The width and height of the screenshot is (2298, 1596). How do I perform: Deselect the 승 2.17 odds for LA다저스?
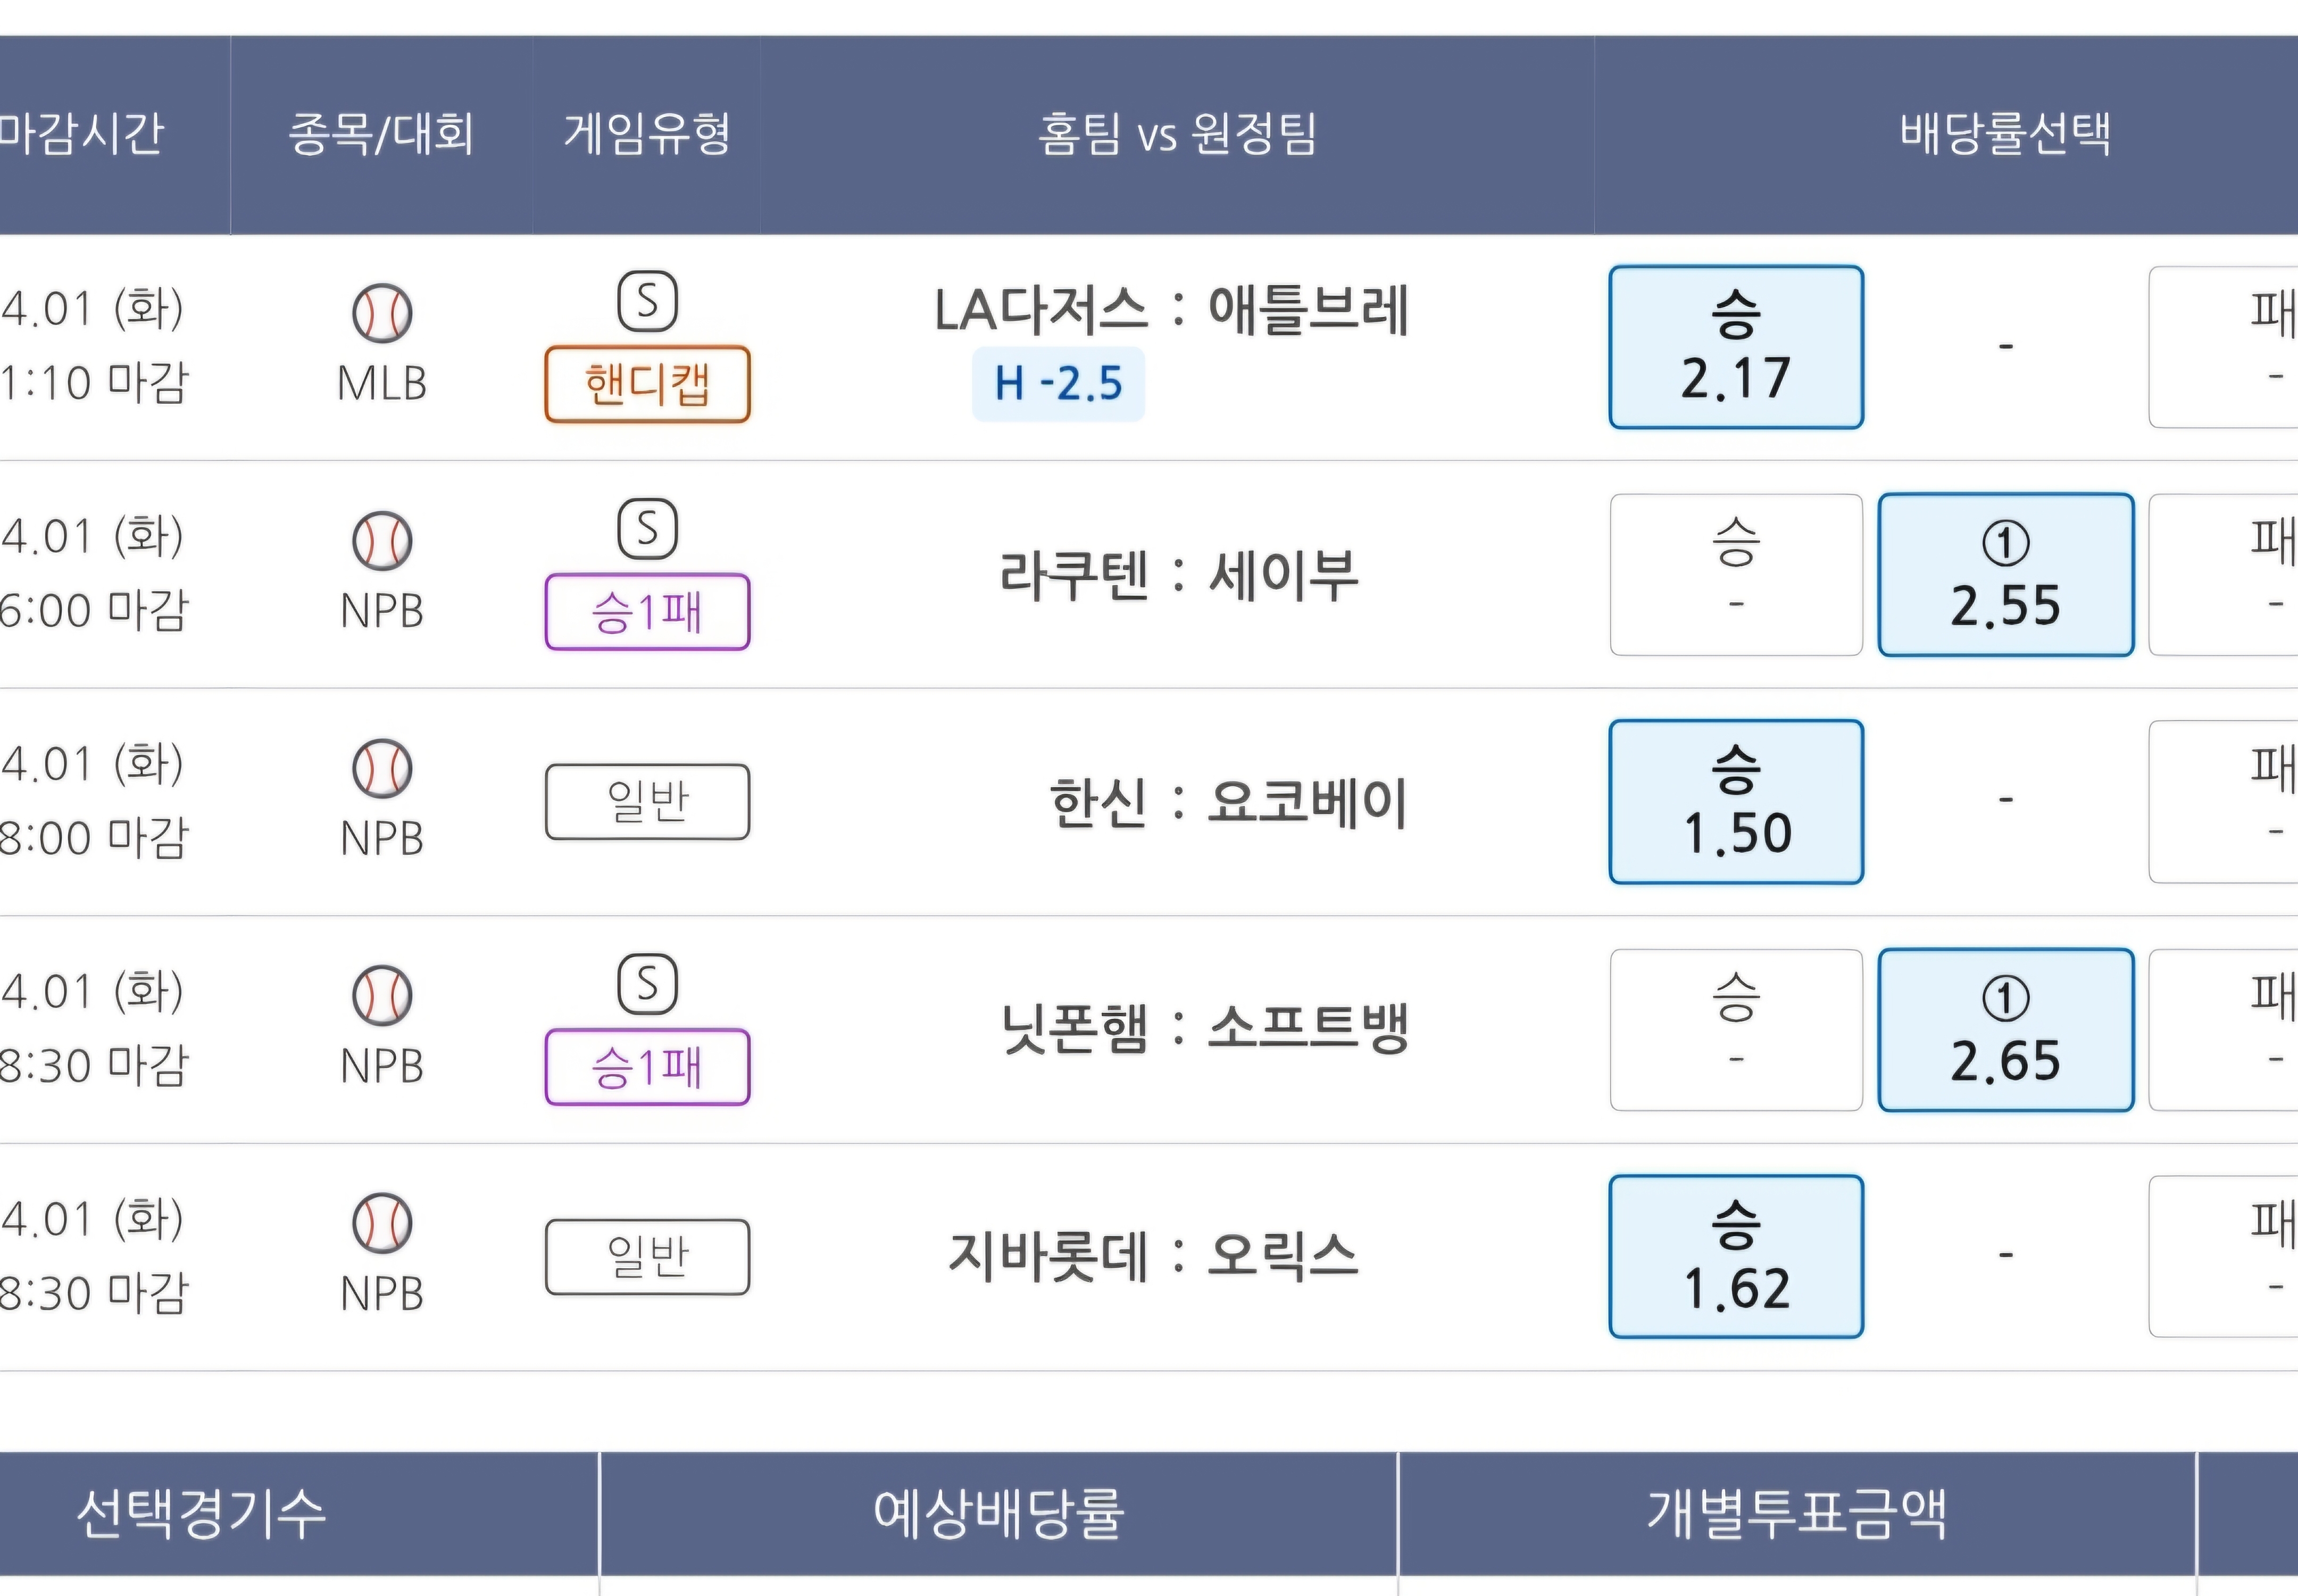1736,347
